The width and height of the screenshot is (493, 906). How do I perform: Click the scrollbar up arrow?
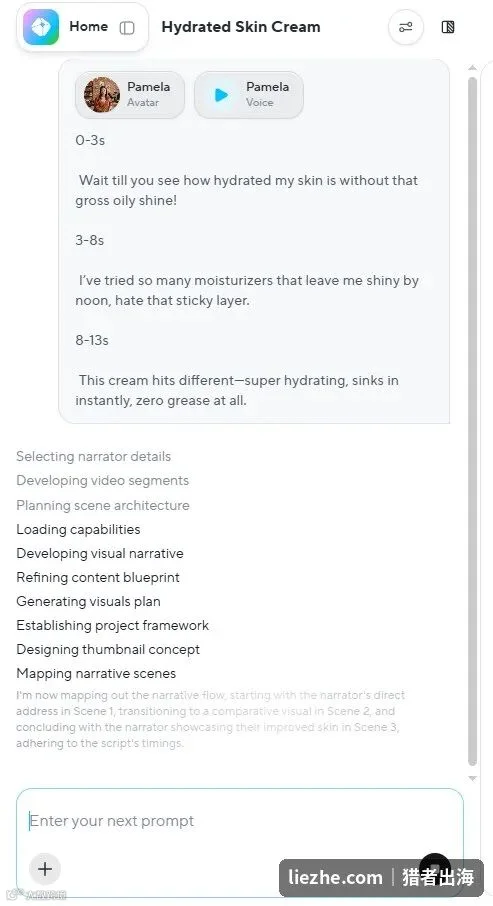tap(472, 69)
